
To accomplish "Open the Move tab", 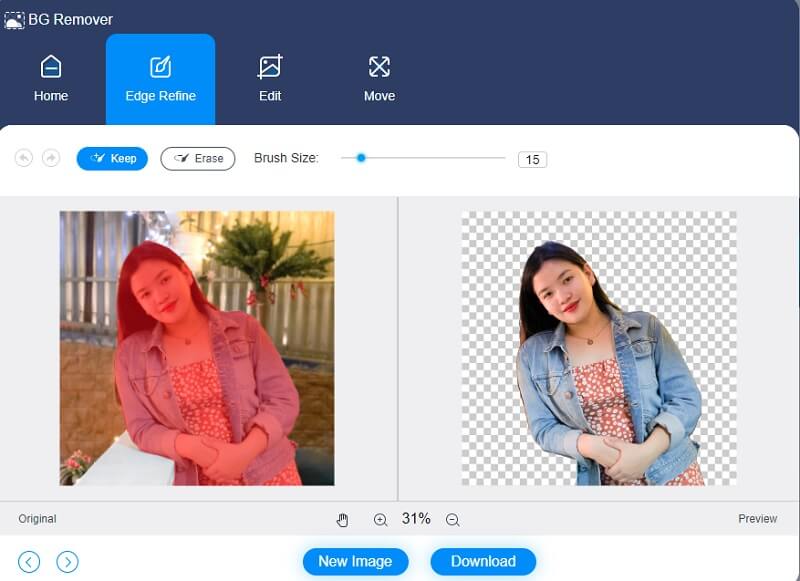I will click(379, 79).
